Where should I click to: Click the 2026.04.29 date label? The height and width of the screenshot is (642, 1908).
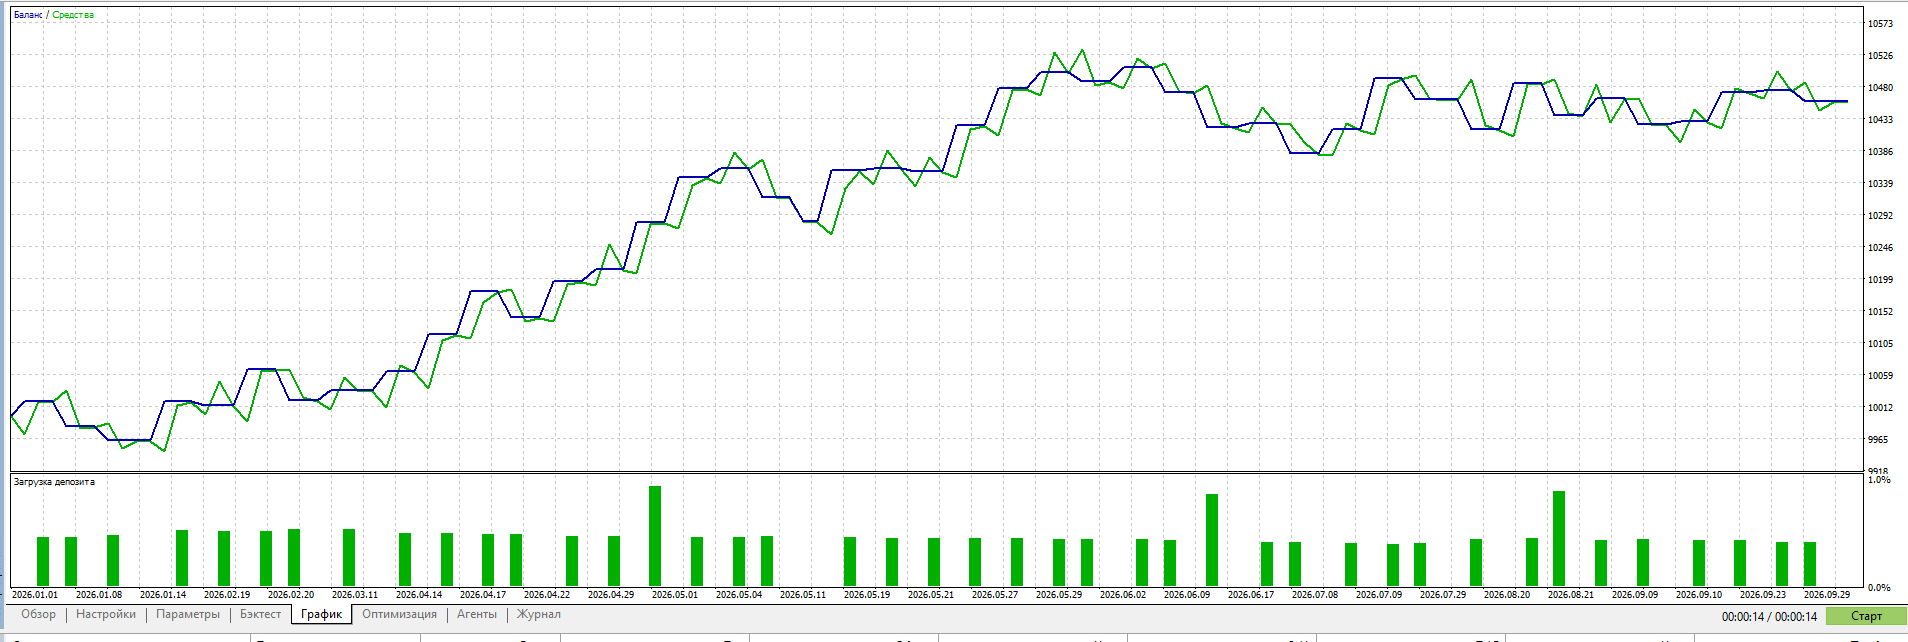tap(611, 595)
